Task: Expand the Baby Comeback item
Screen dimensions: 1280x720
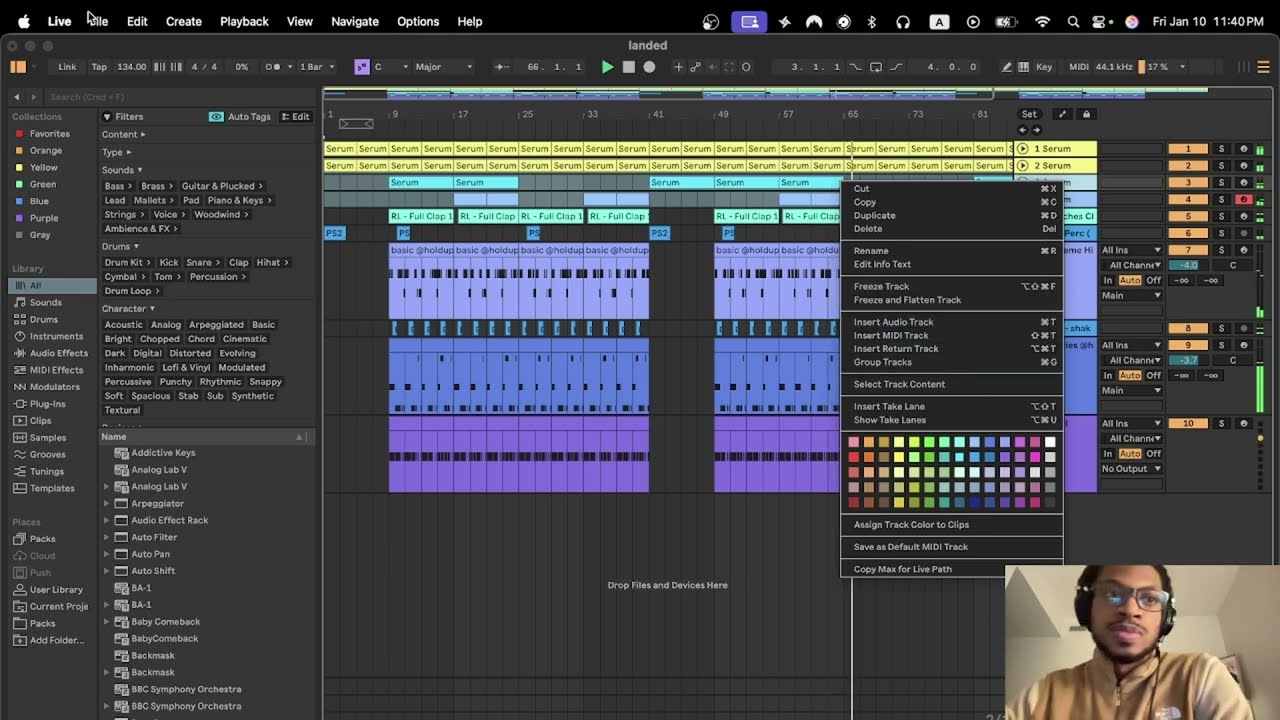Action: pyautogui.click(x=106, y=621)
